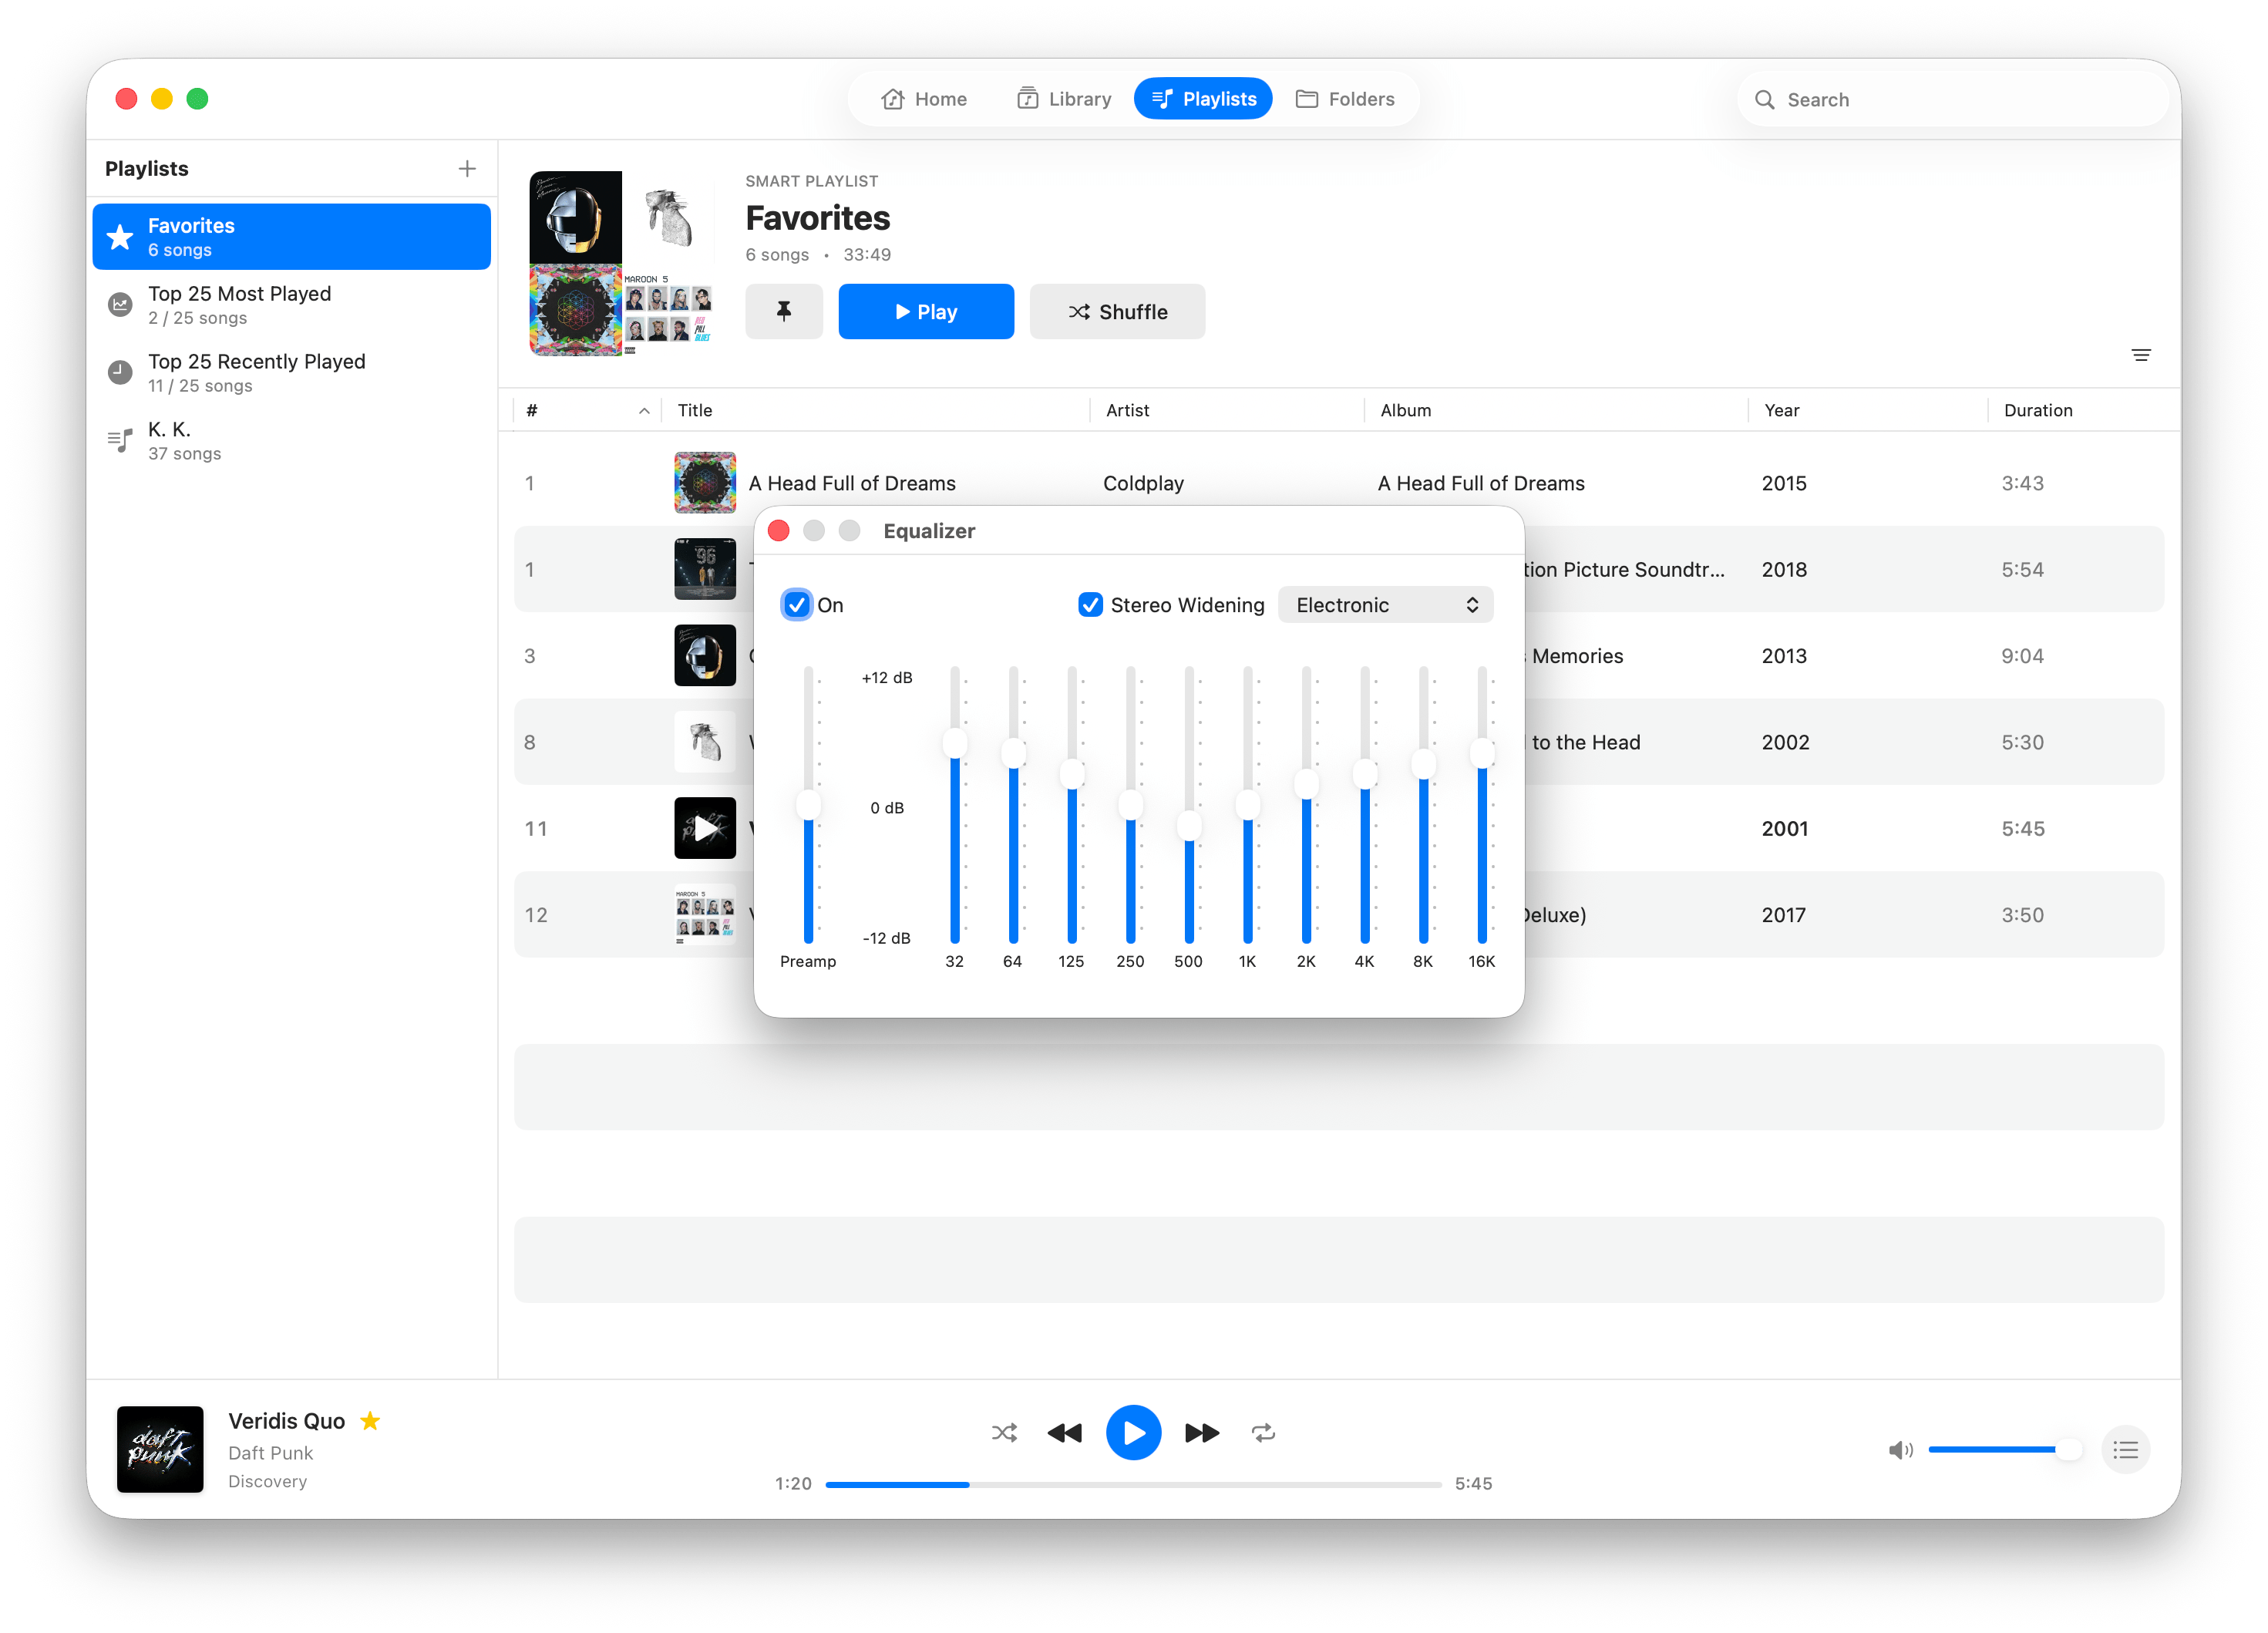Play overlay on track 11 artwork
The height and width of the screenshot is (1633, 2268).
(x=705, y=828)
